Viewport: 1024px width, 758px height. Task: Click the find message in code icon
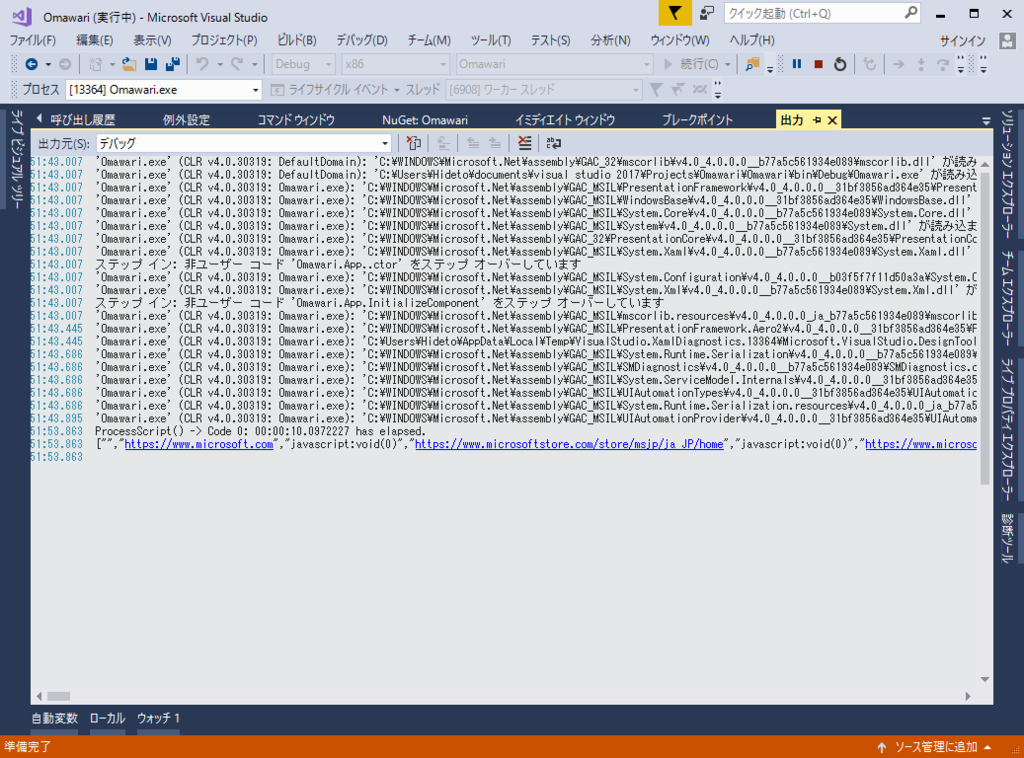pyautogui.click(x=413, y=143)
